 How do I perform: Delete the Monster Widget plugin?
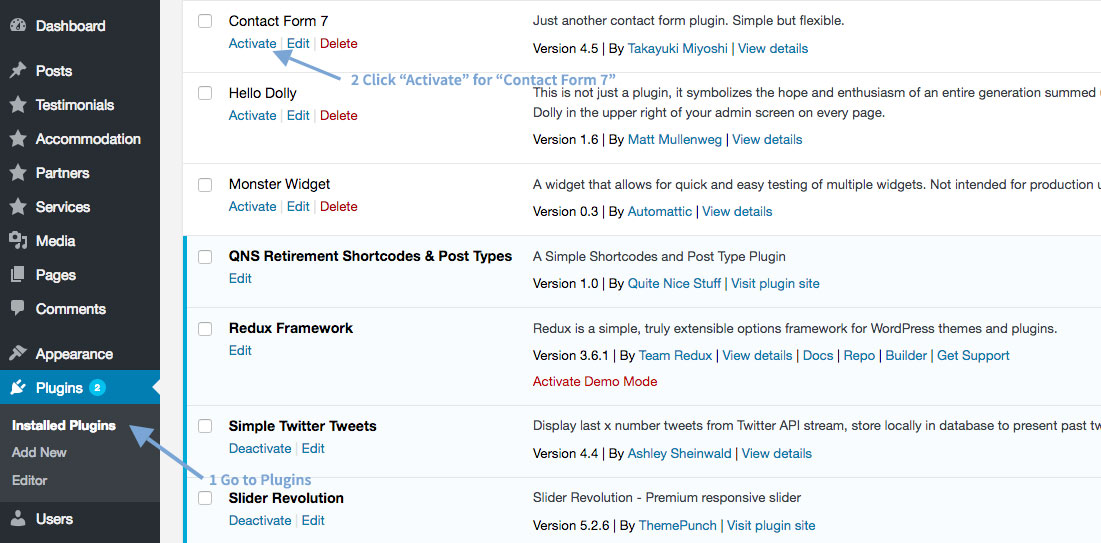click(x=338, y=207)
